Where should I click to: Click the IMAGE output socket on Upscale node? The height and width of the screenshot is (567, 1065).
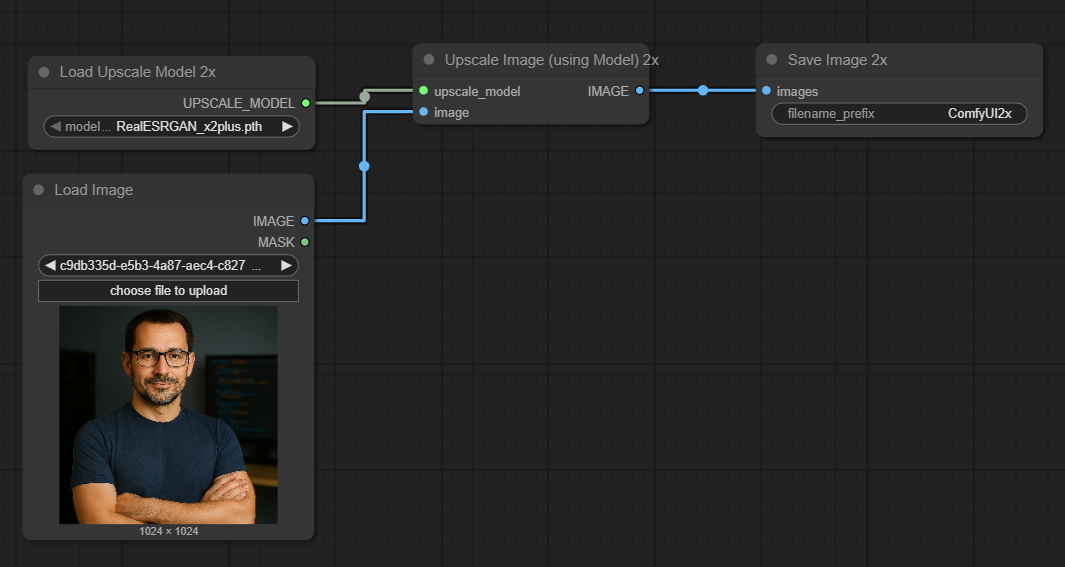(x=640, y=91)
